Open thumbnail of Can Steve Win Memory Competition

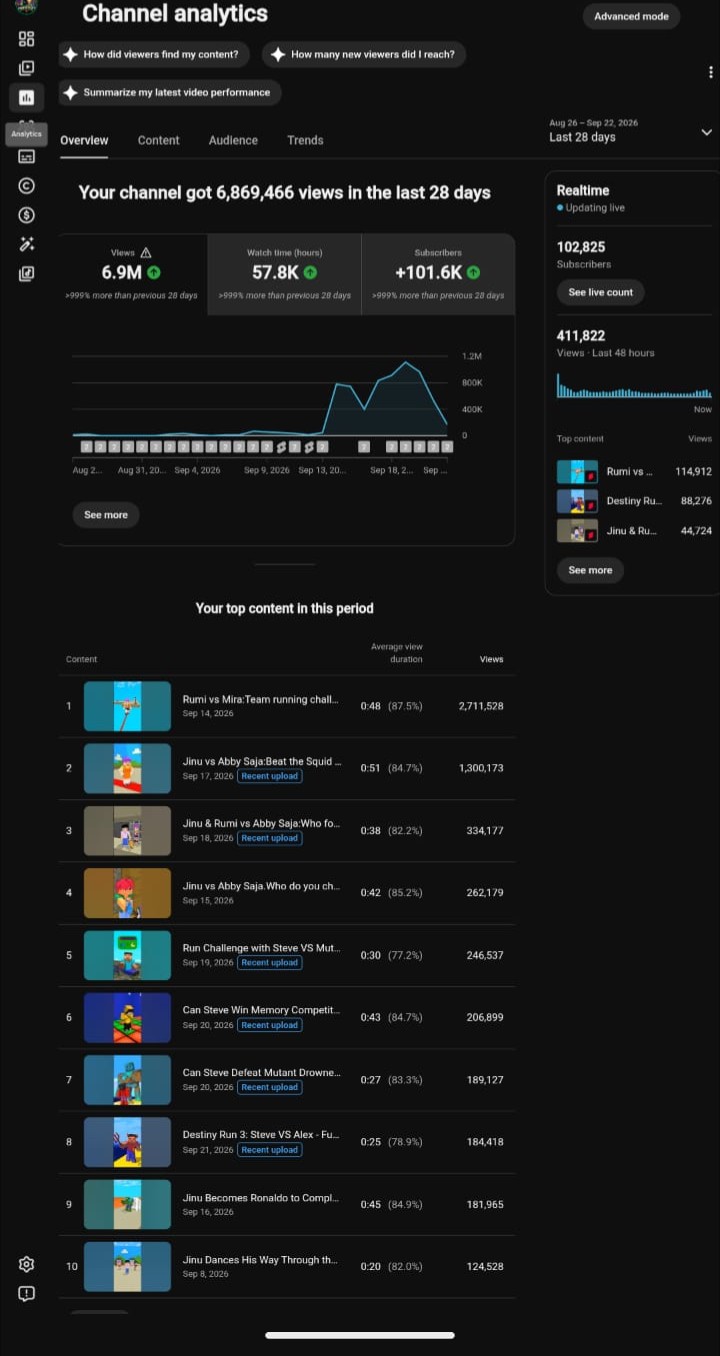coord(127,1017)
